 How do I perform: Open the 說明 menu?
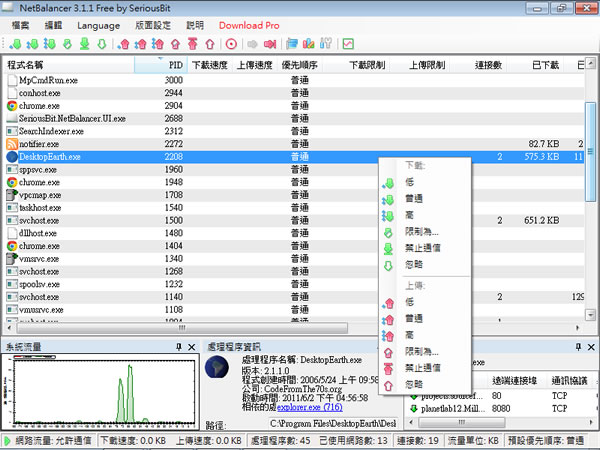click(x=195, y=26)
